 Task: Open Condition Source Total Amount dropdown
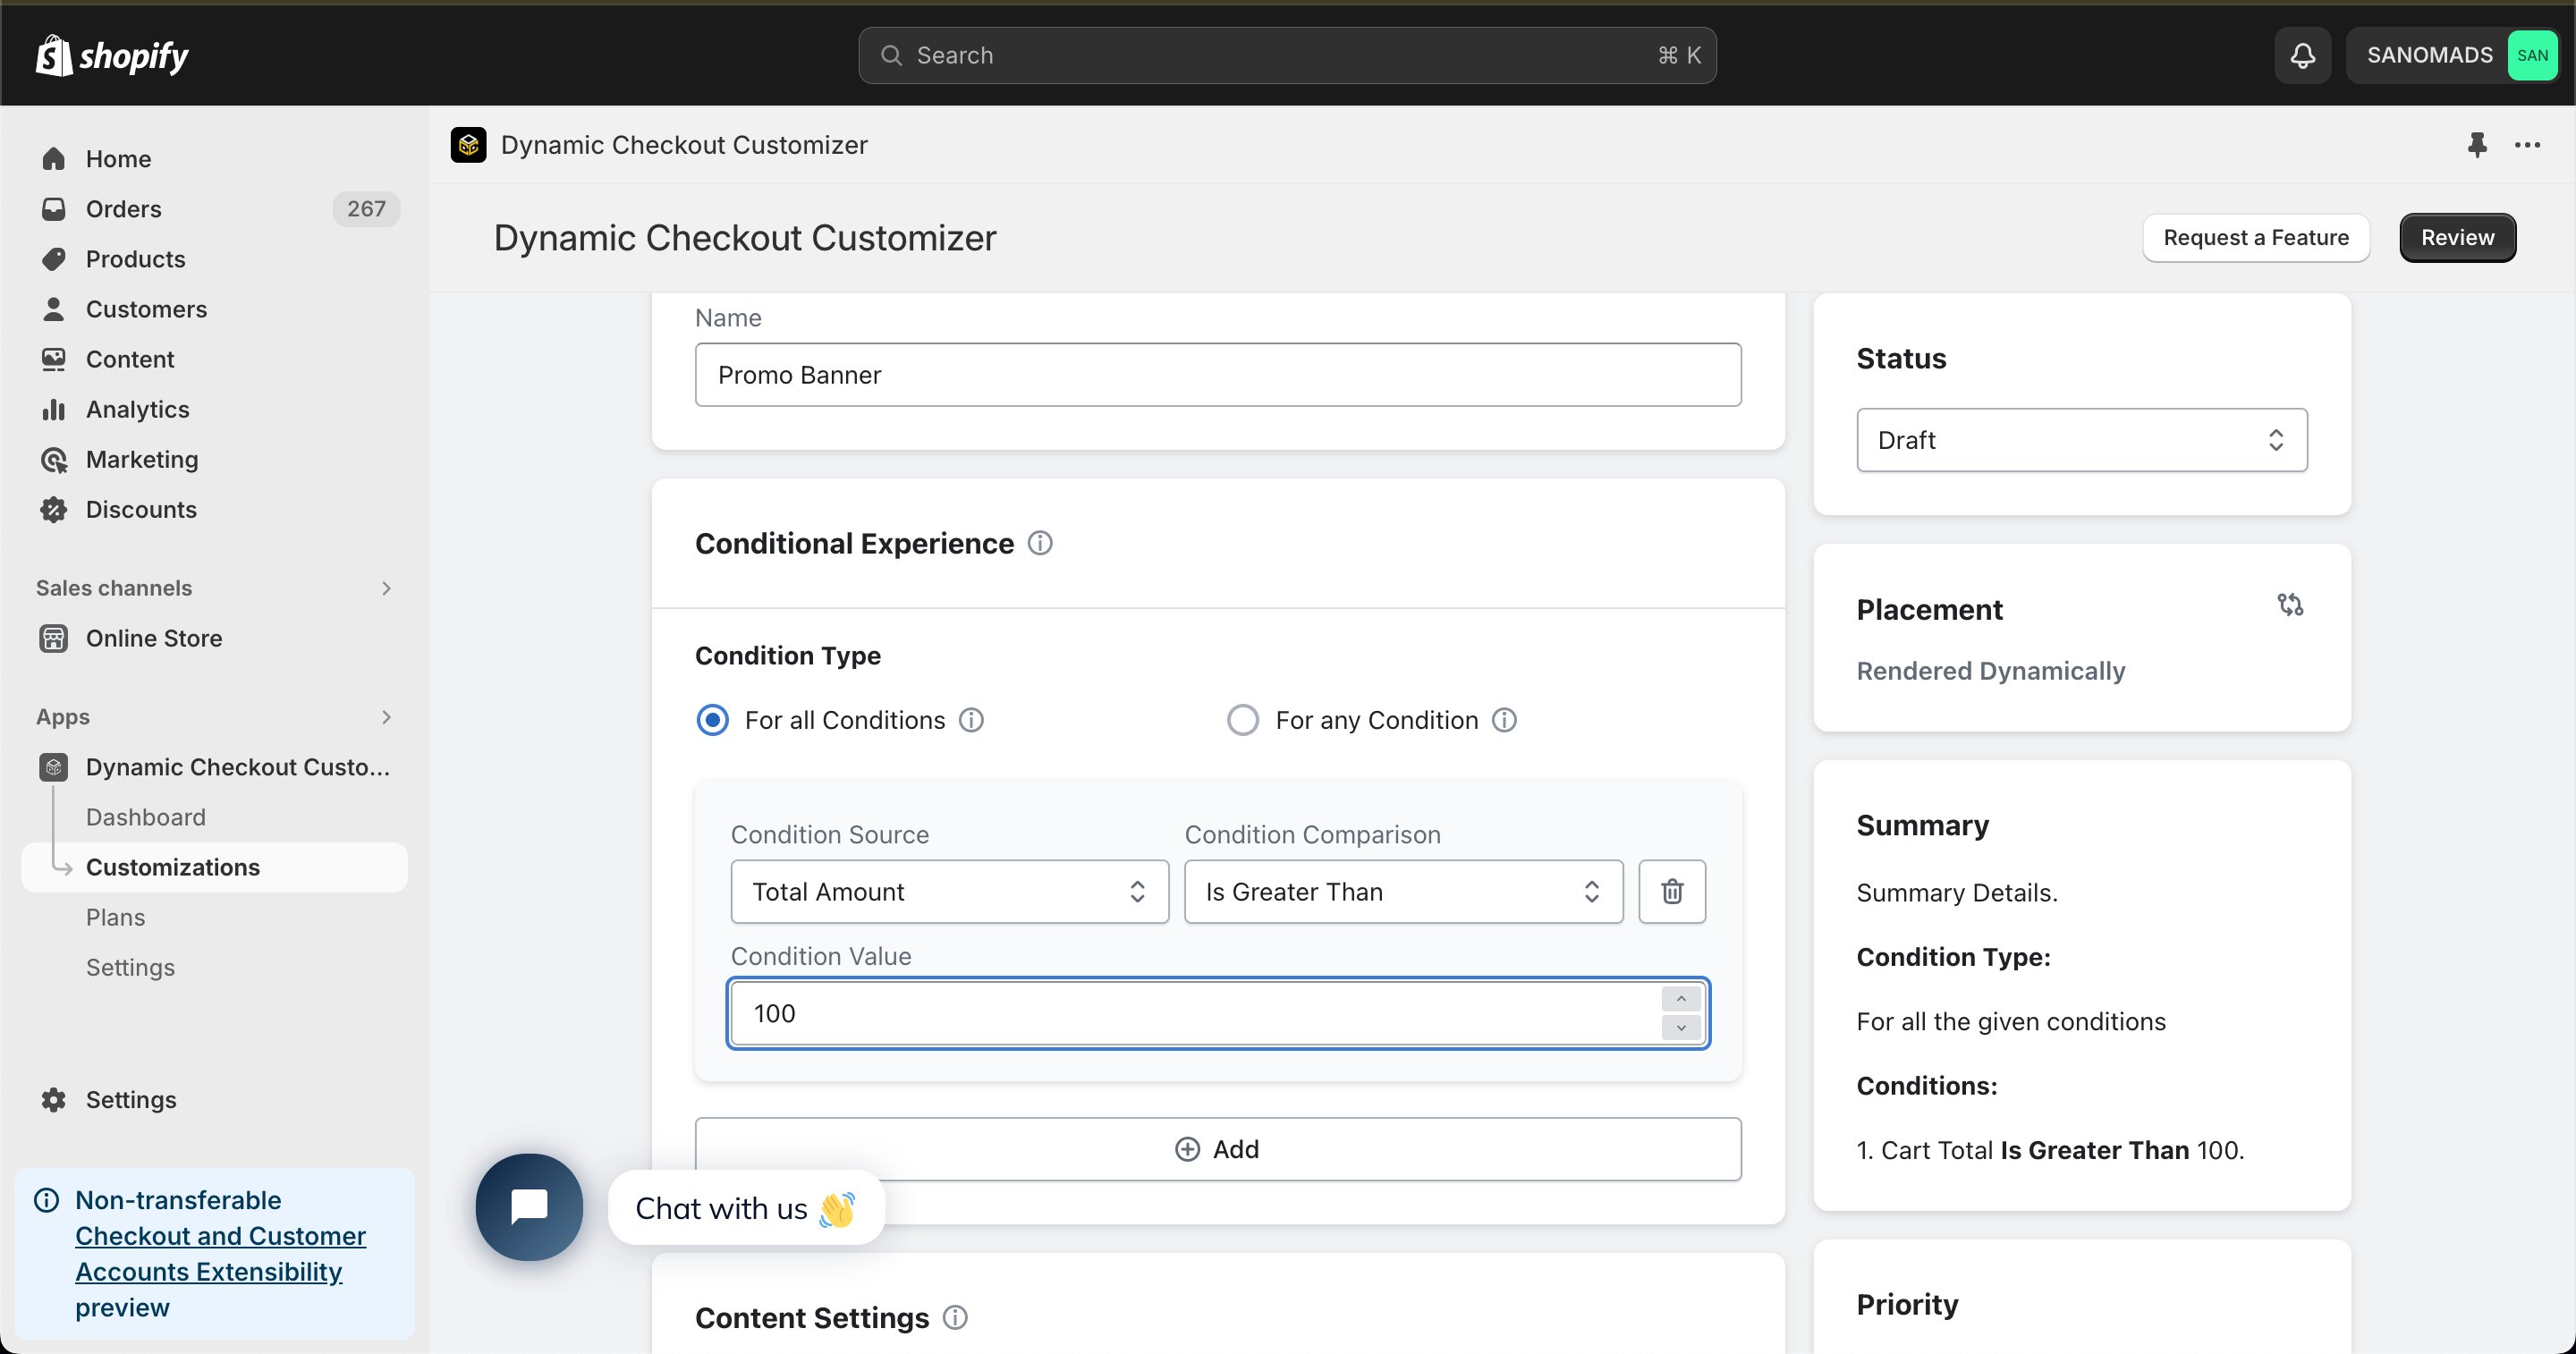click(949, 891)
